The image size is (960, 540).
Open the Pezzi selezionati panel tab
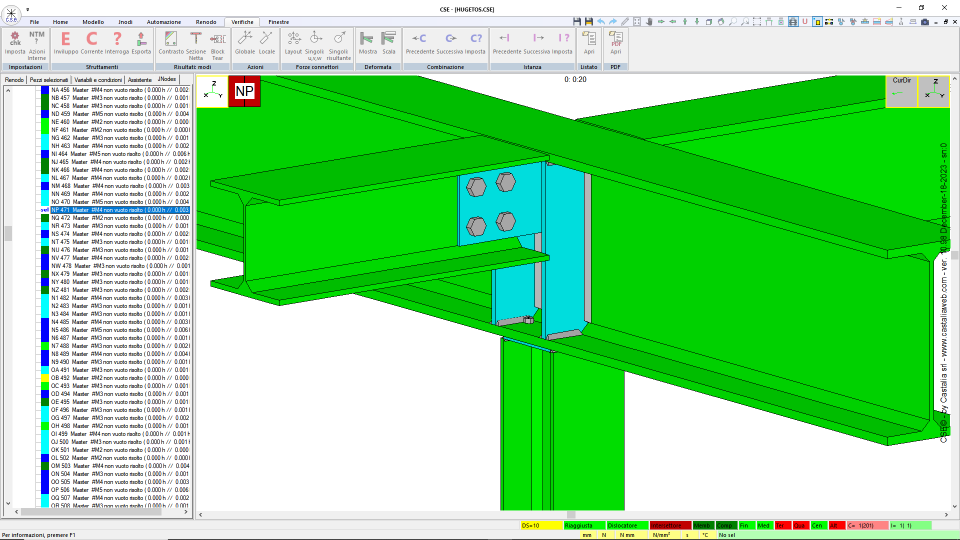point(49,80)
